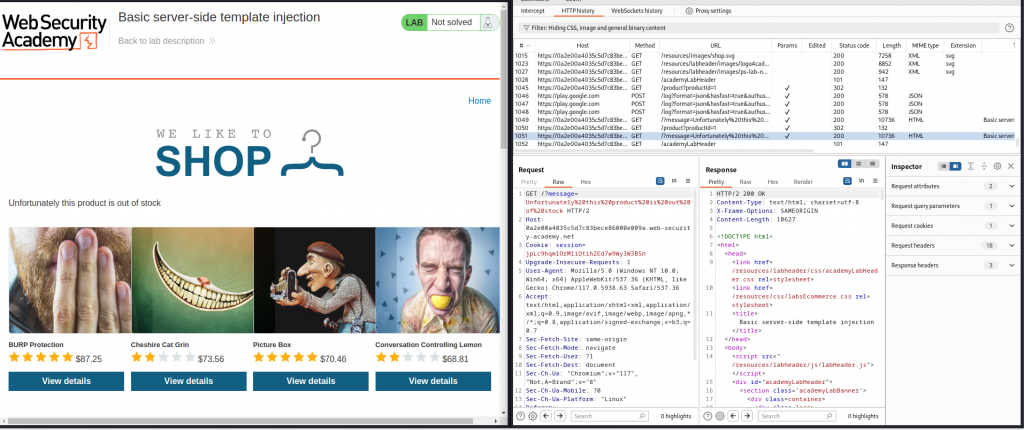Click the Response pane word-wrap toggle icon
This screenshot has width=1024, height=430.
pyautogui.click(x=847, y=181)
